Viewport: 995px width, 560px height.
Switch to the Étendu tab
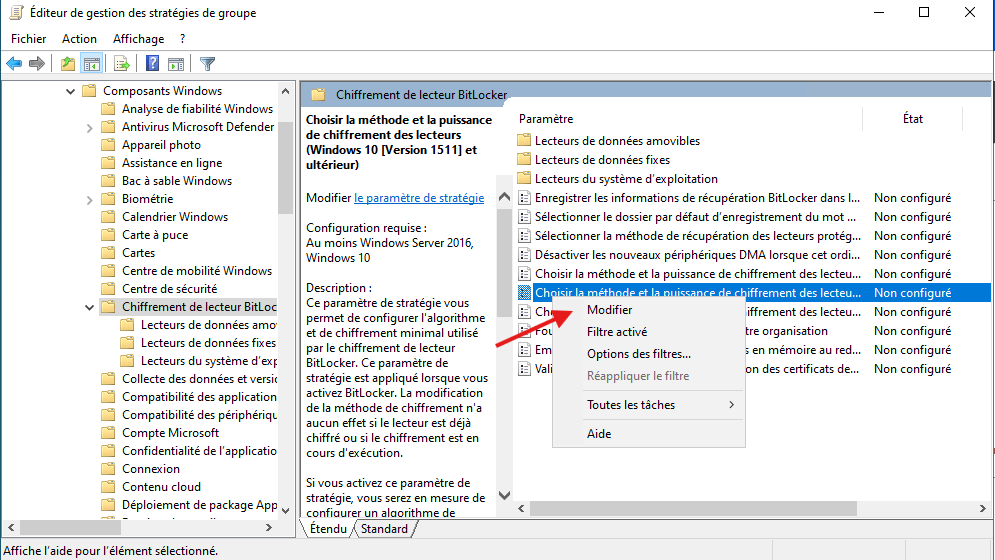[327, 529]
